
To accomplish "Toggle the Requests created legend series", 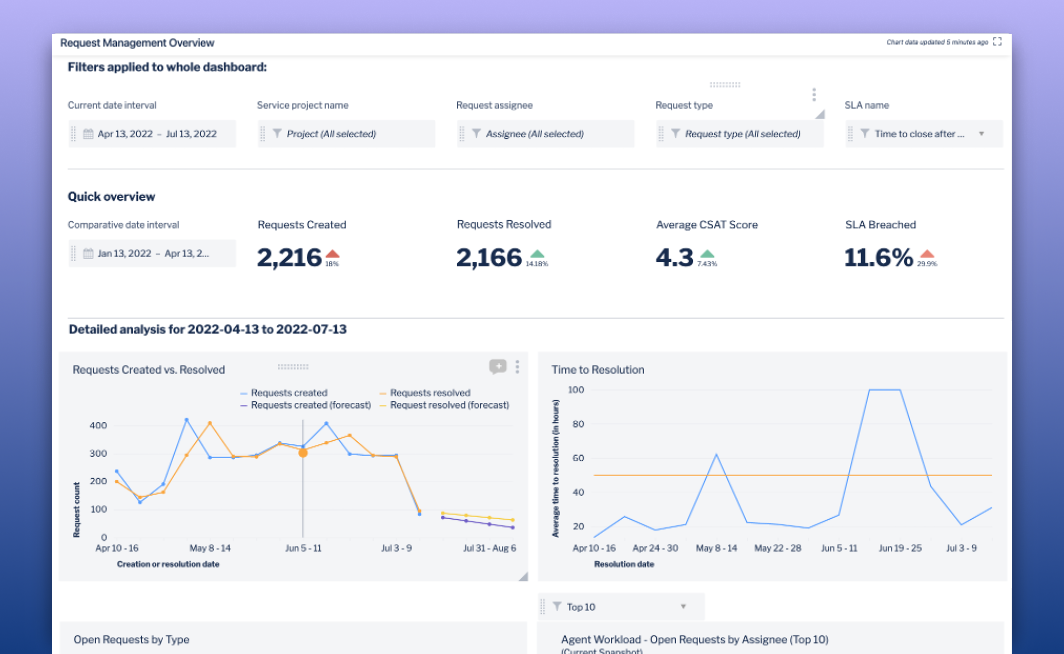I will [284, 393].
